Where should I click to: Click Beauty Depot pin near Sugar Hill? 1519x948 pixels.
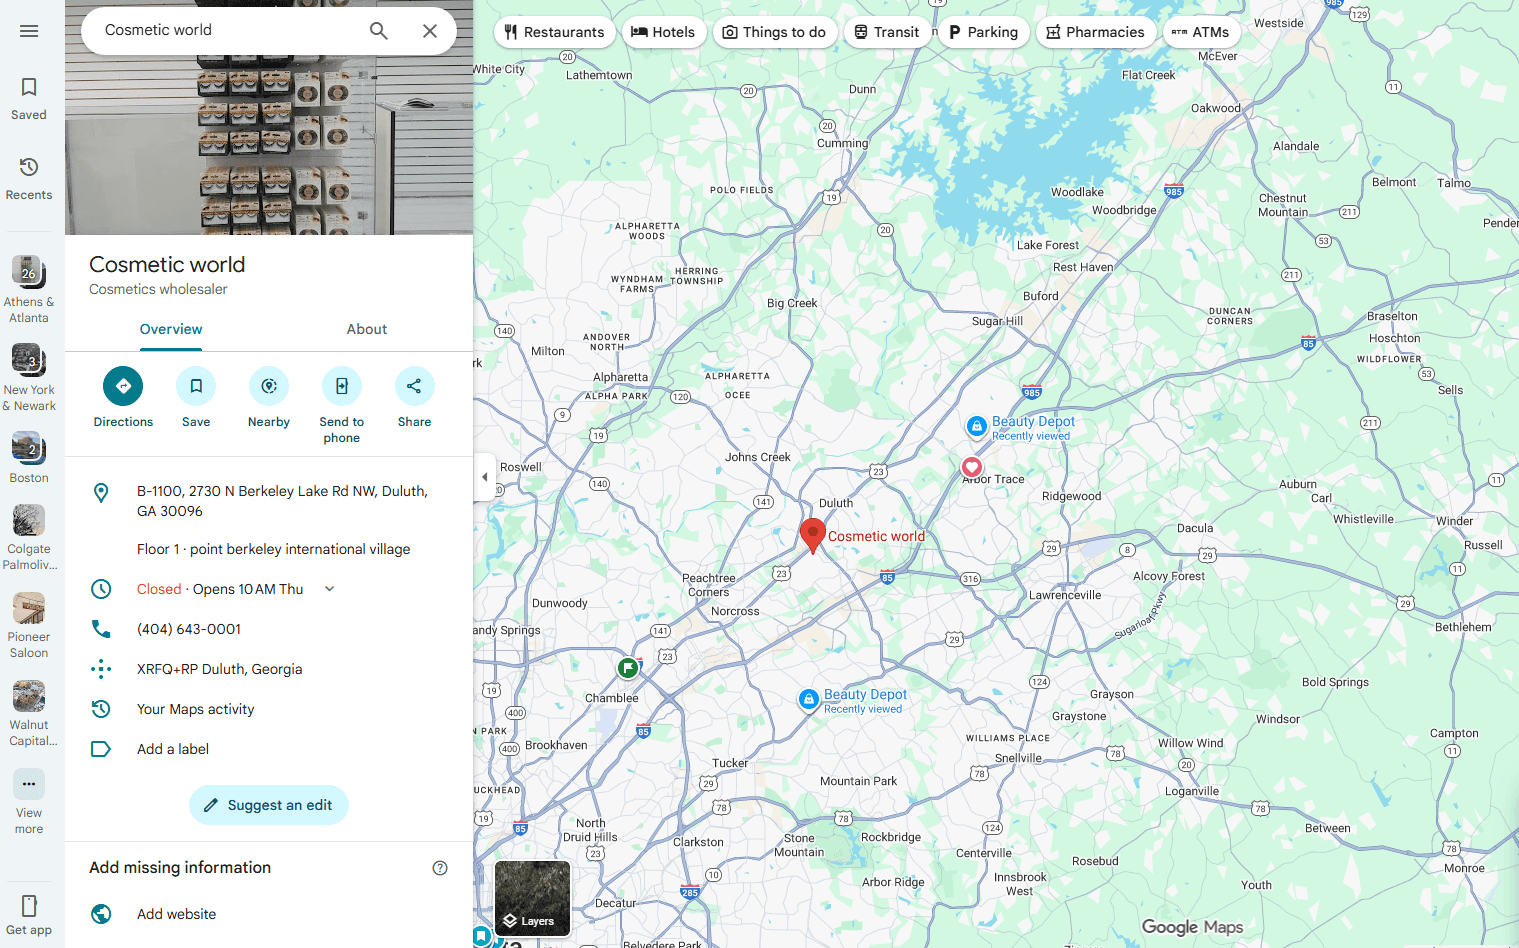(977, 427)
